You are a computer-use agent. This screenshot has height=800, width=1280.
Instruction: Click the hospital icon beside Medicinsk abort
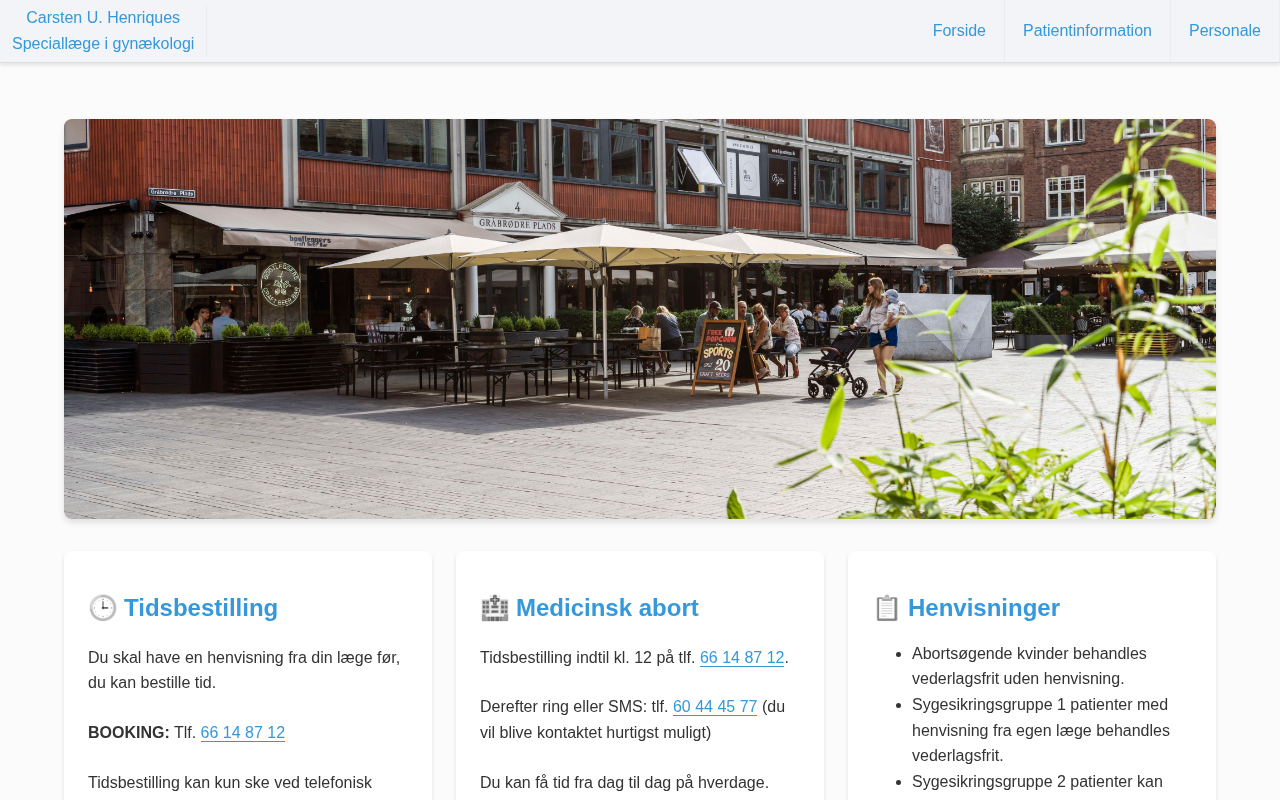(494, 608)
